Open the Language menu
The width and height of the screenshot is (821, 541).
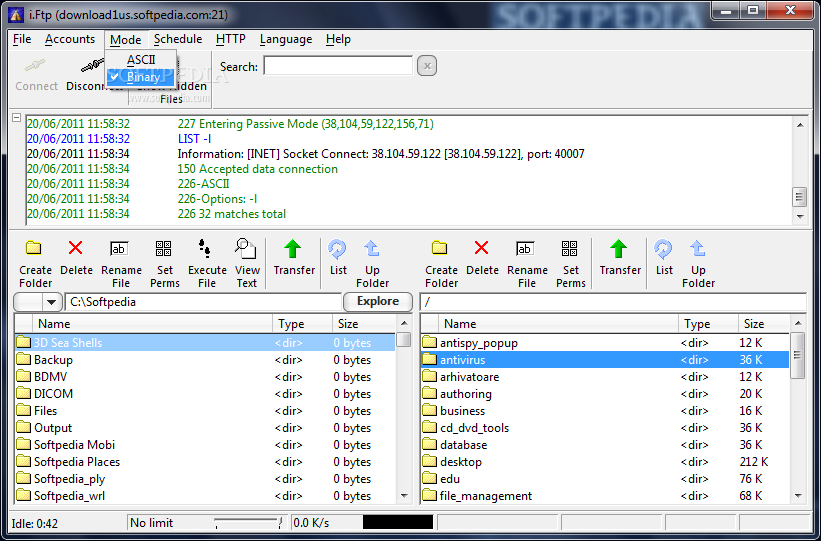286,39
